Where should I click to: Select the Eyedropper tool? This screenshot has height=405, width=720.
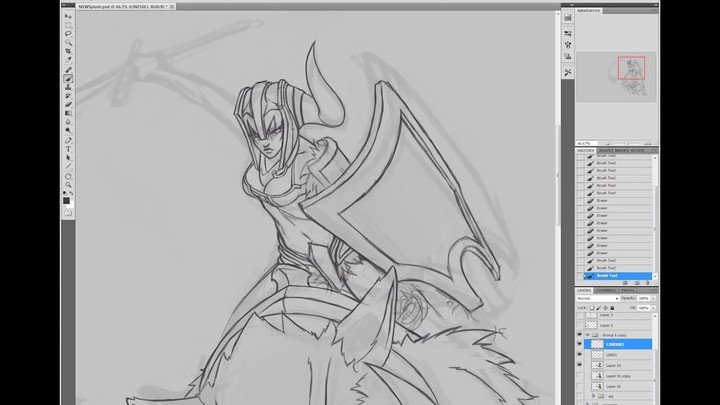coord(68,60)
